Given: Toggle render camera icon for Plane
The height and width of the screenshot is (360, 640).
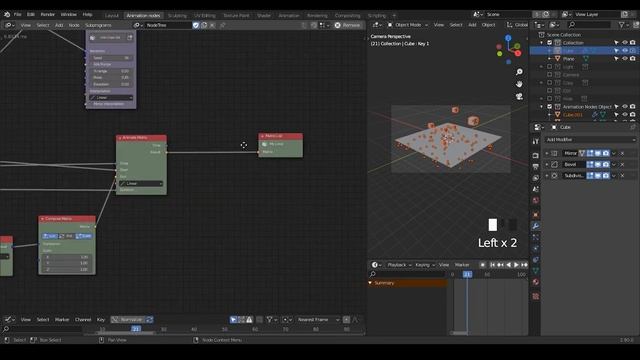Looking at the screenshot, I should point(632,59).
